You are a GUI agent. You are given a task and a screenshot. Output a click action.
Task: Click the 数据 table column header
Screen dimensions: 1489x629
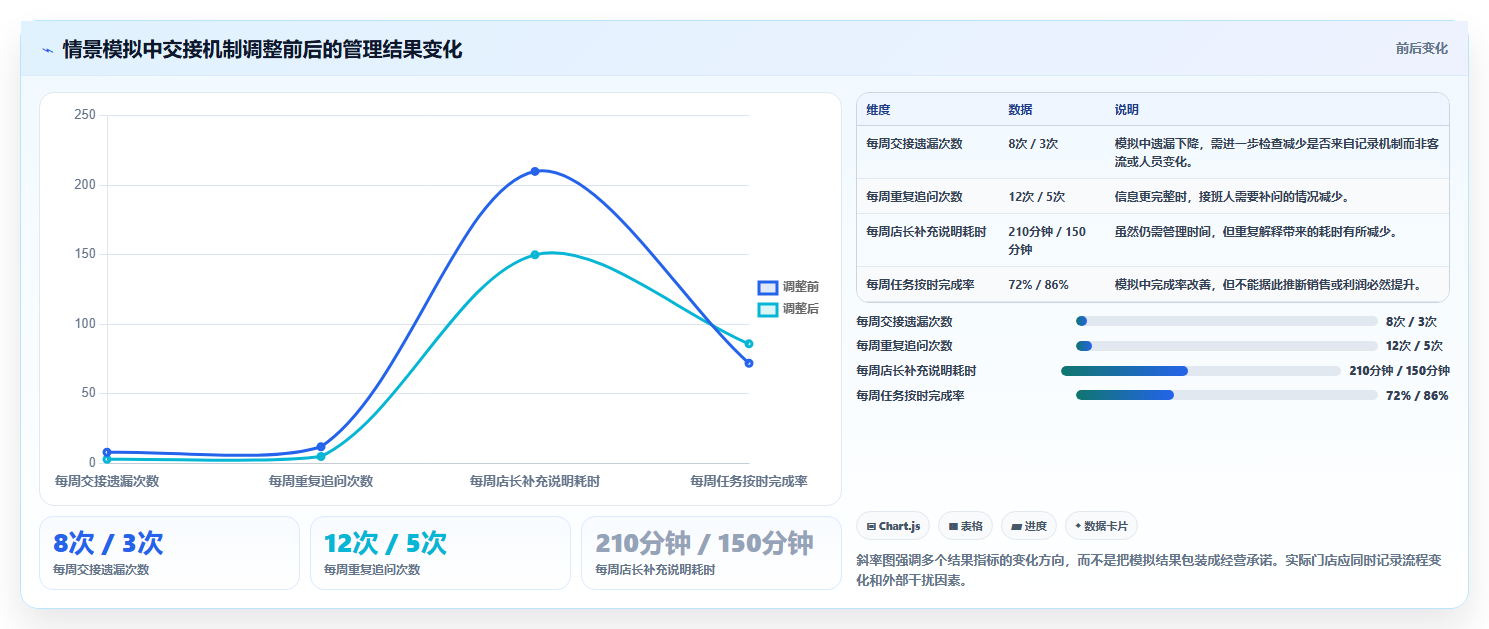pyautogui.click(x=1020, y=110)
